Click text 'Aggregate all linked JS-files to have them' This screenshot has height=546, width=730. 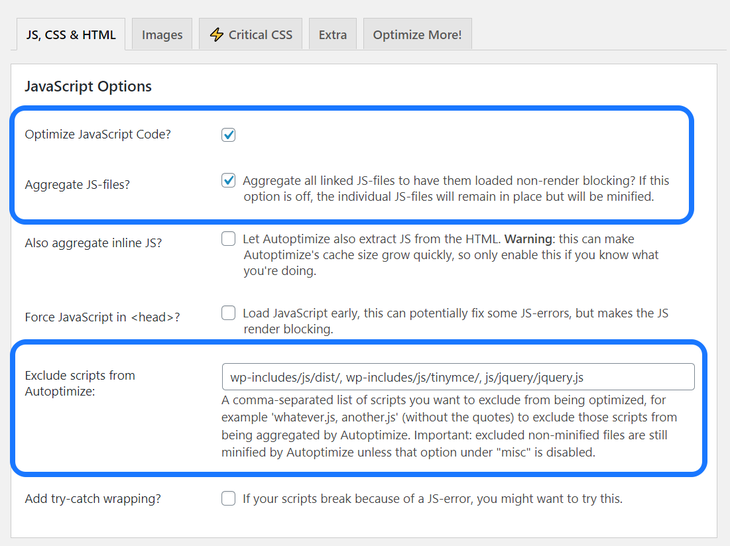[456, 189]
